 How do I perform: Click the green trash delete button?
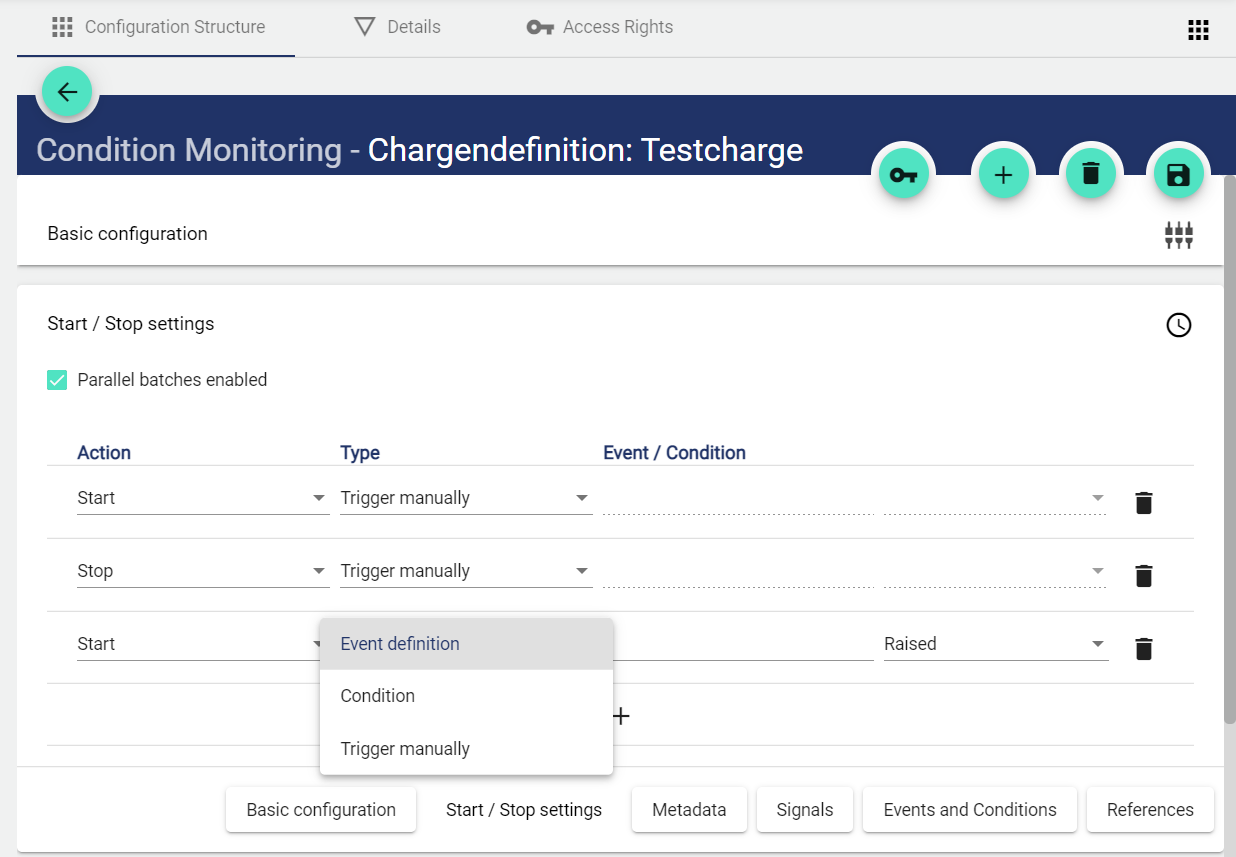[x=1090, y=175]
